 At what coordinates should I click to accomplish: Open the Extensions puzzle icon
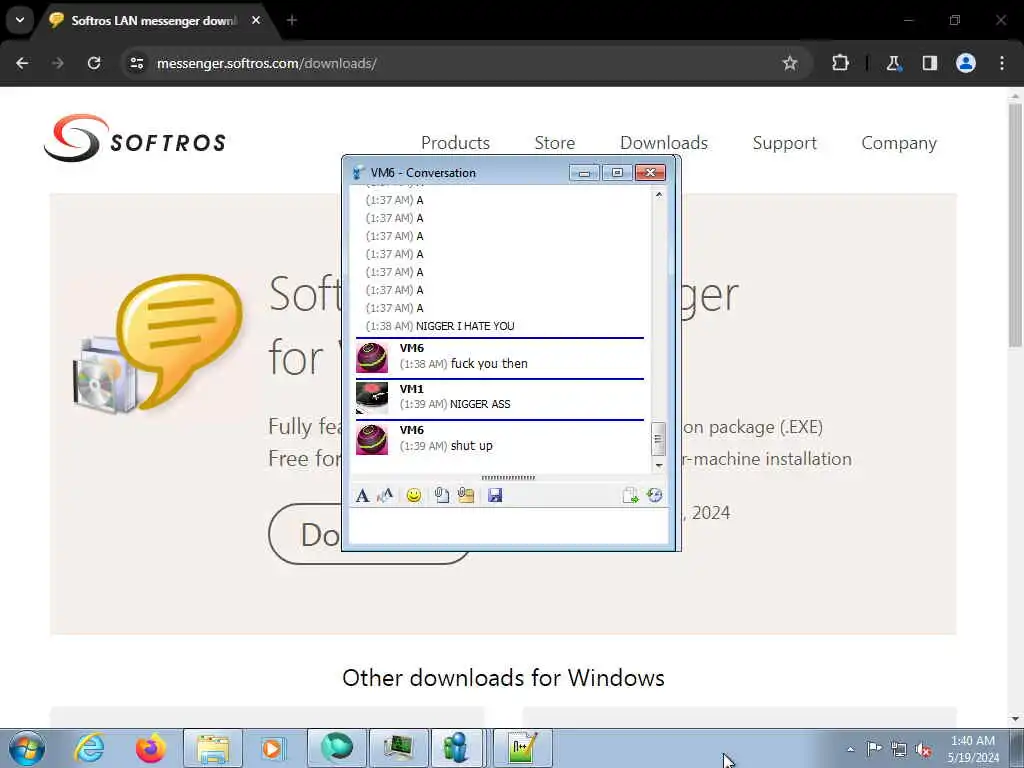click(840, 63)
